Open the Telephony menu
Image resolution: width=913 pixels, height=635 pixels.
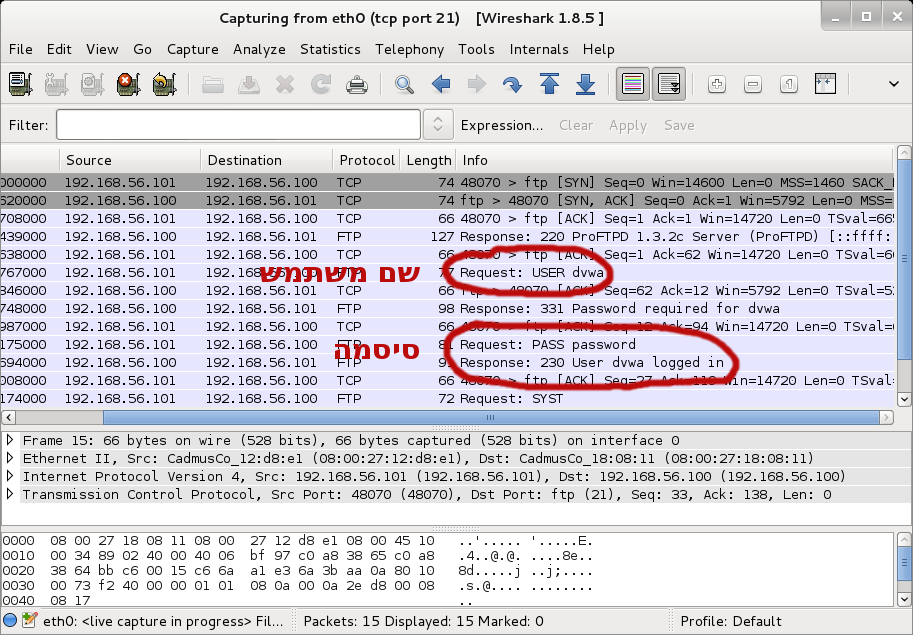pos(409,49)
